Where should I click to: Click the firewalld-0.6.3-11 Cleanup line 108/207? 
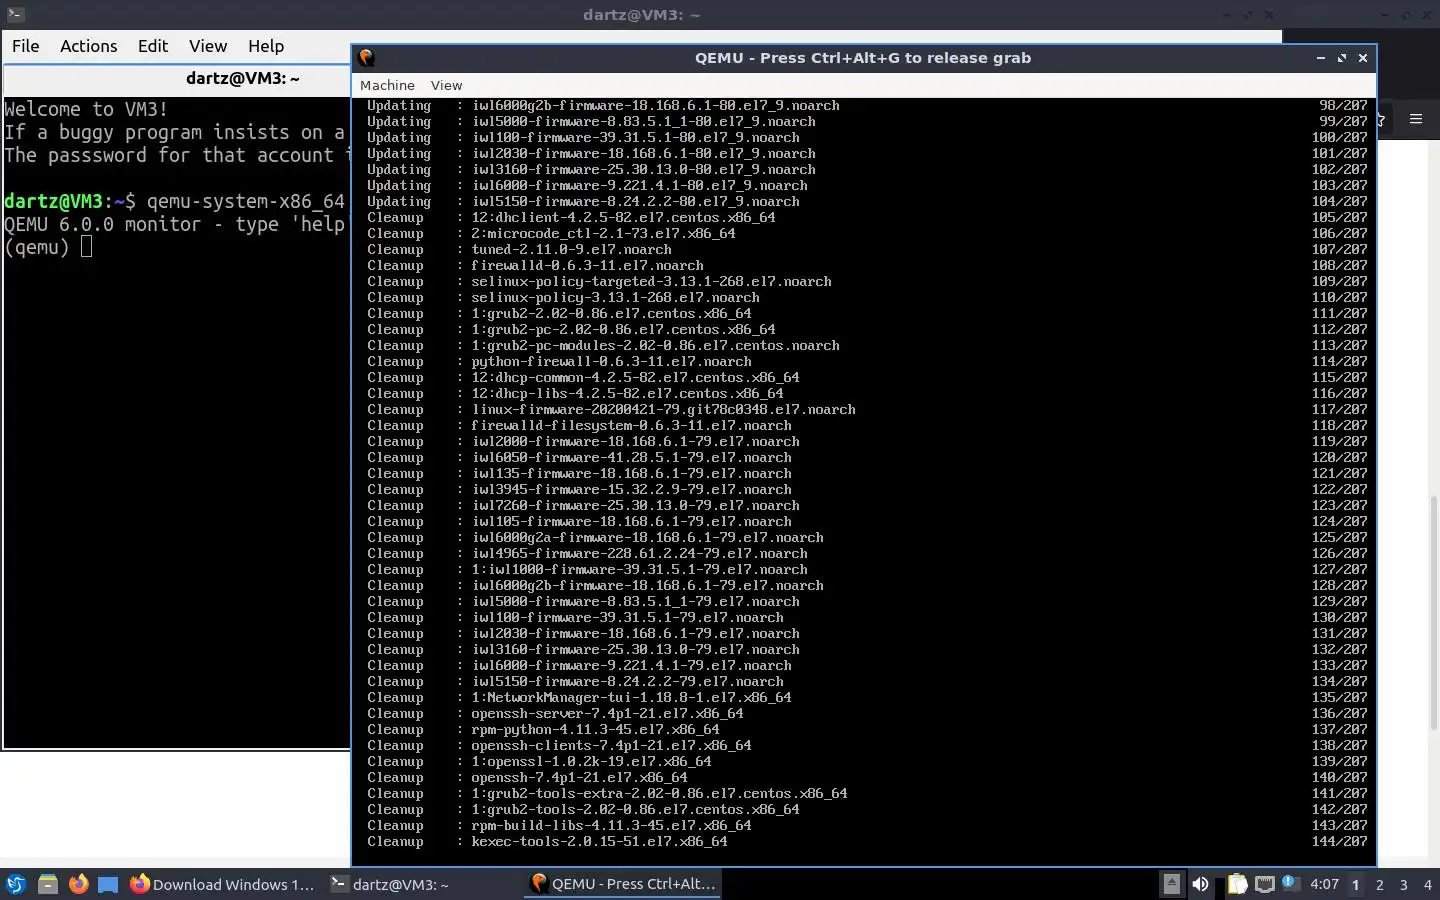click(x=867, y=266)
